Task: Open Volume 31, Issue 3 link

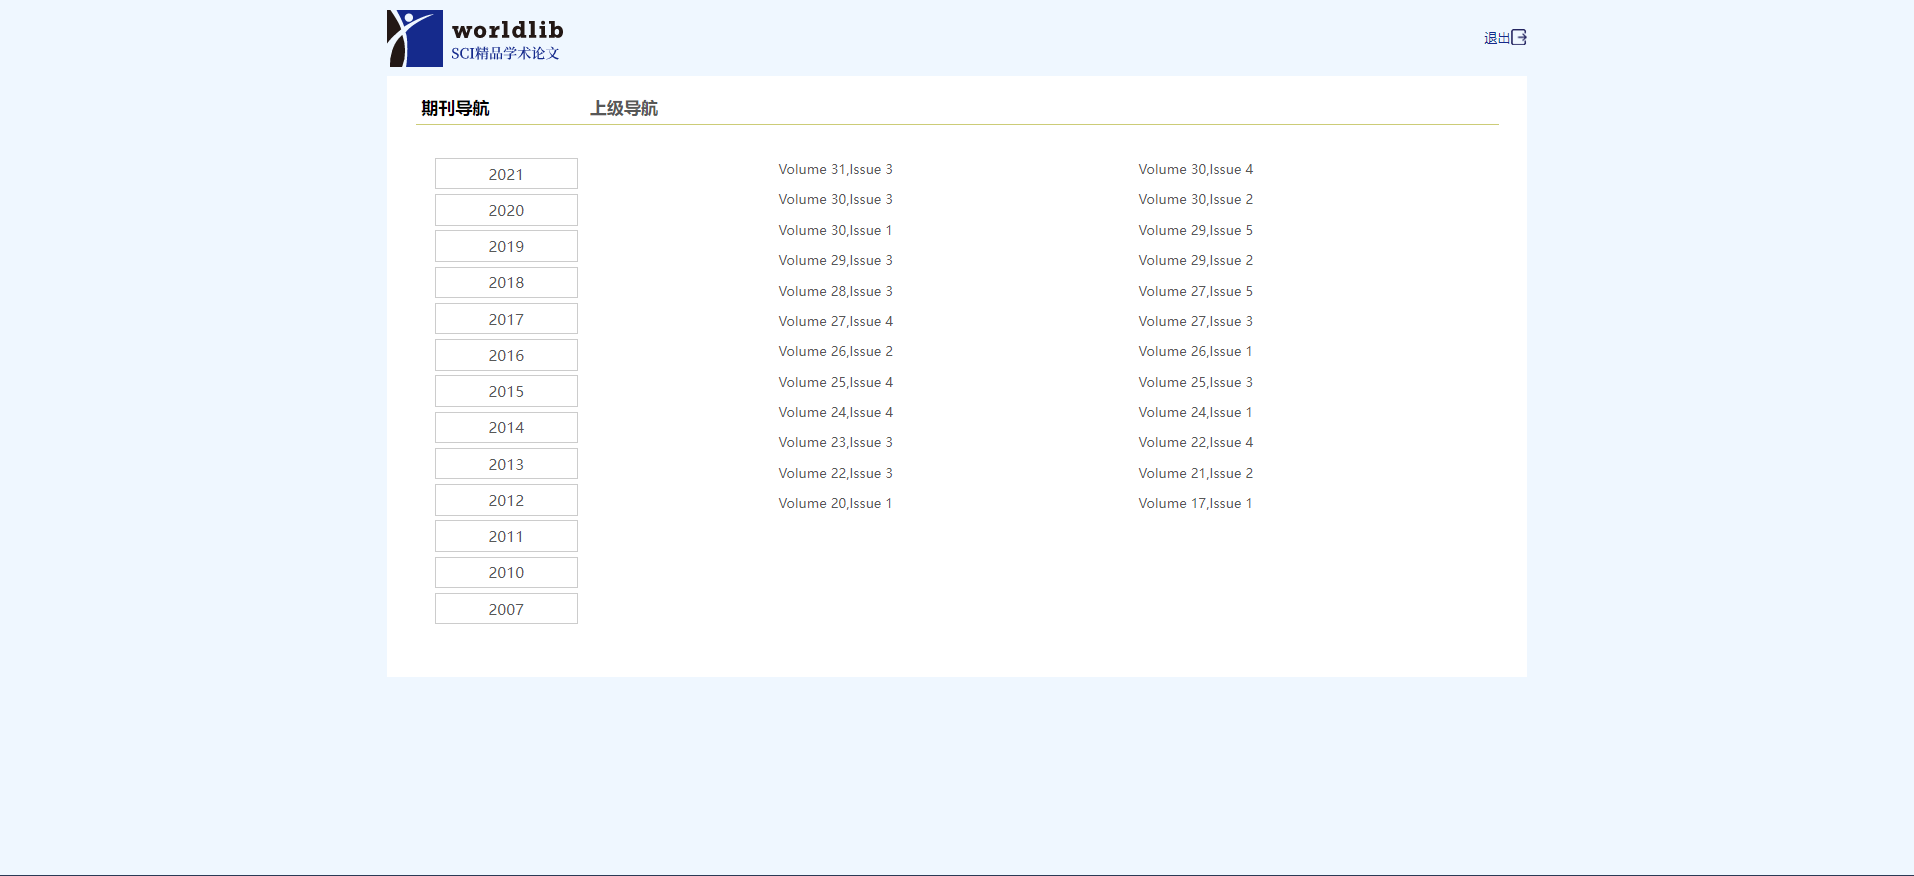Action: (835, 170)
